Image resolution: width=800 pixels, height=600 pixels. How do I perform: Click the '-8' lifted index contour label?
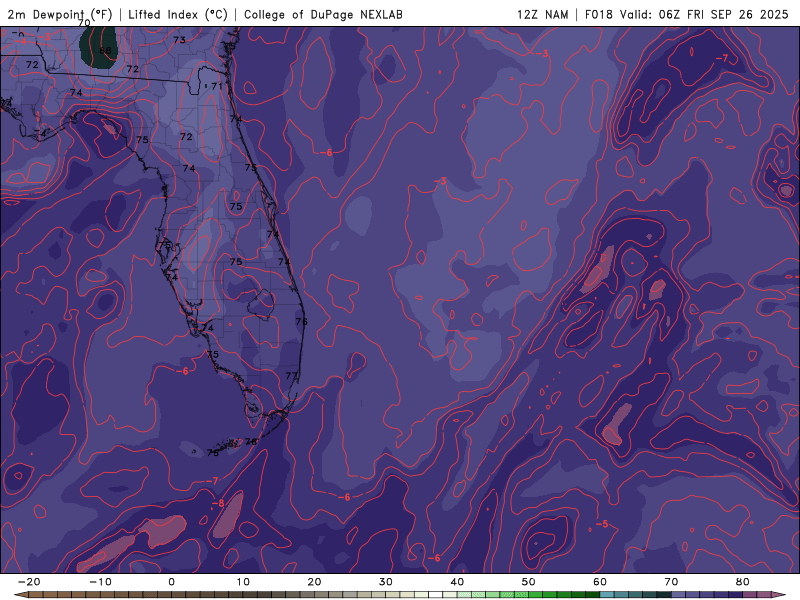coord(218,503)
